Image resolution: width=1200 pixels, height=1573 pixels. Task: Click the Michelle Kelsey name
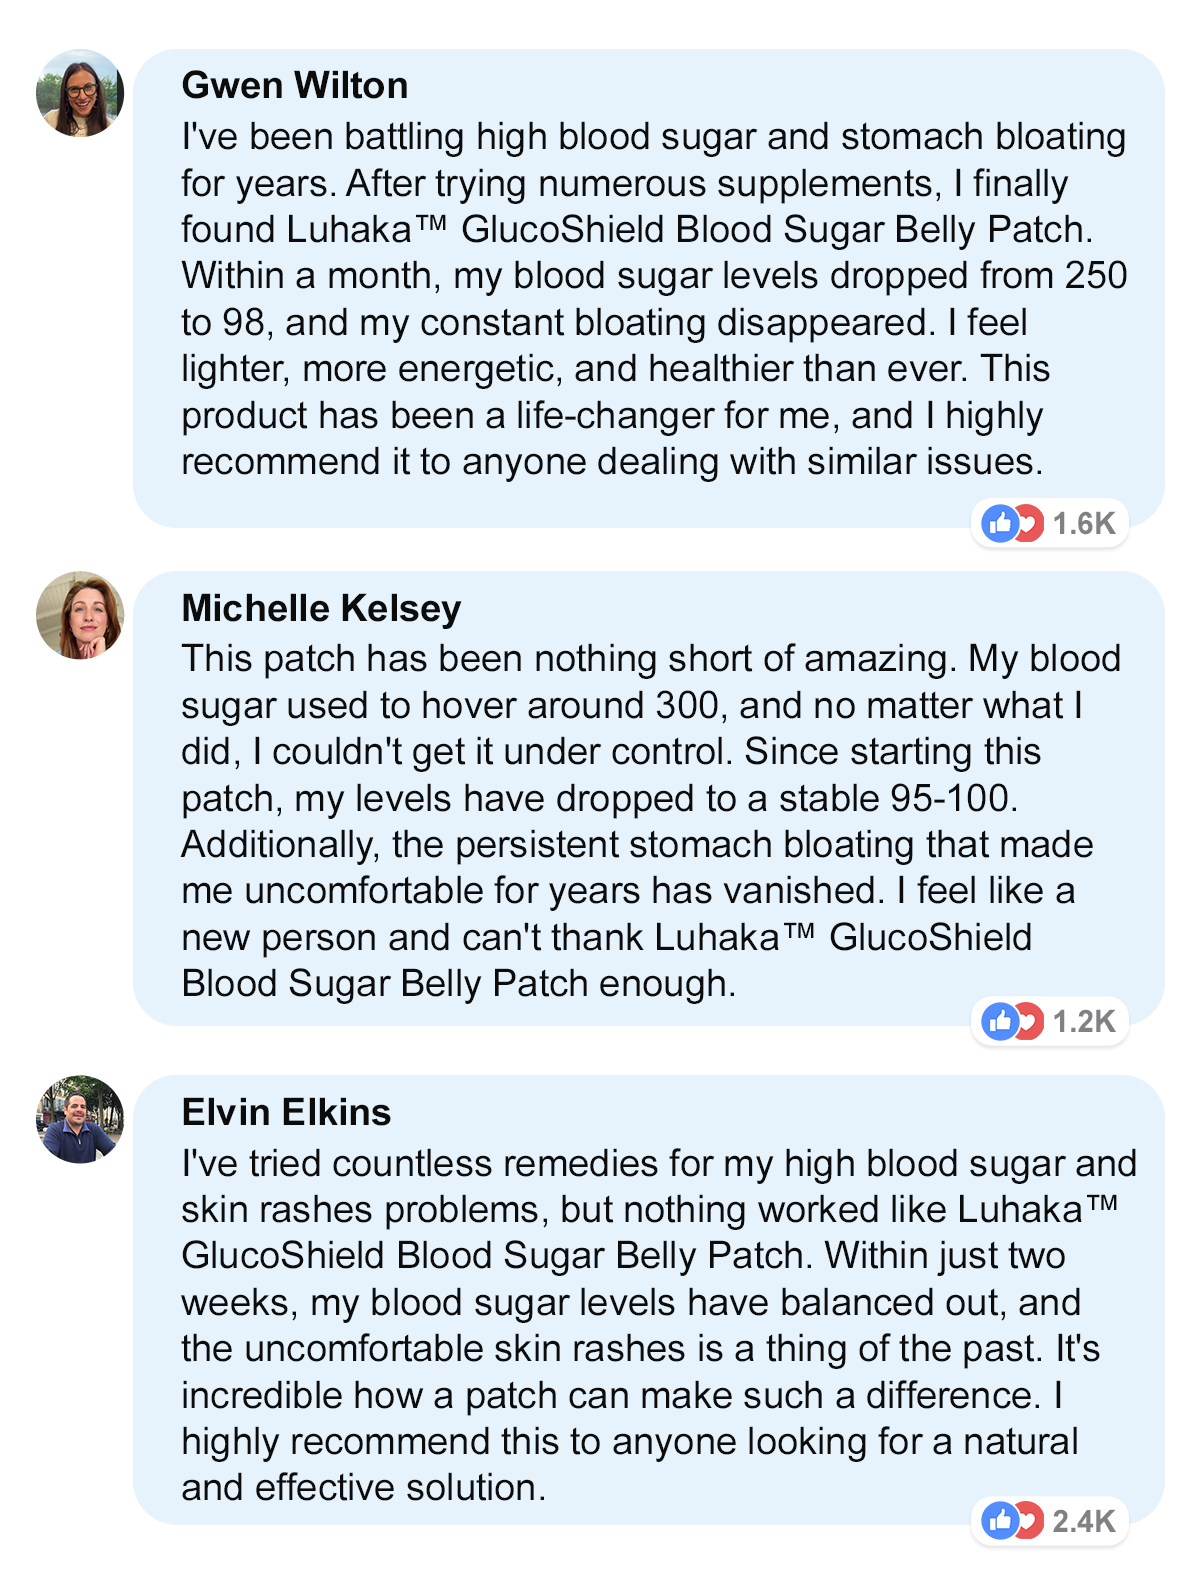[321, 608]
